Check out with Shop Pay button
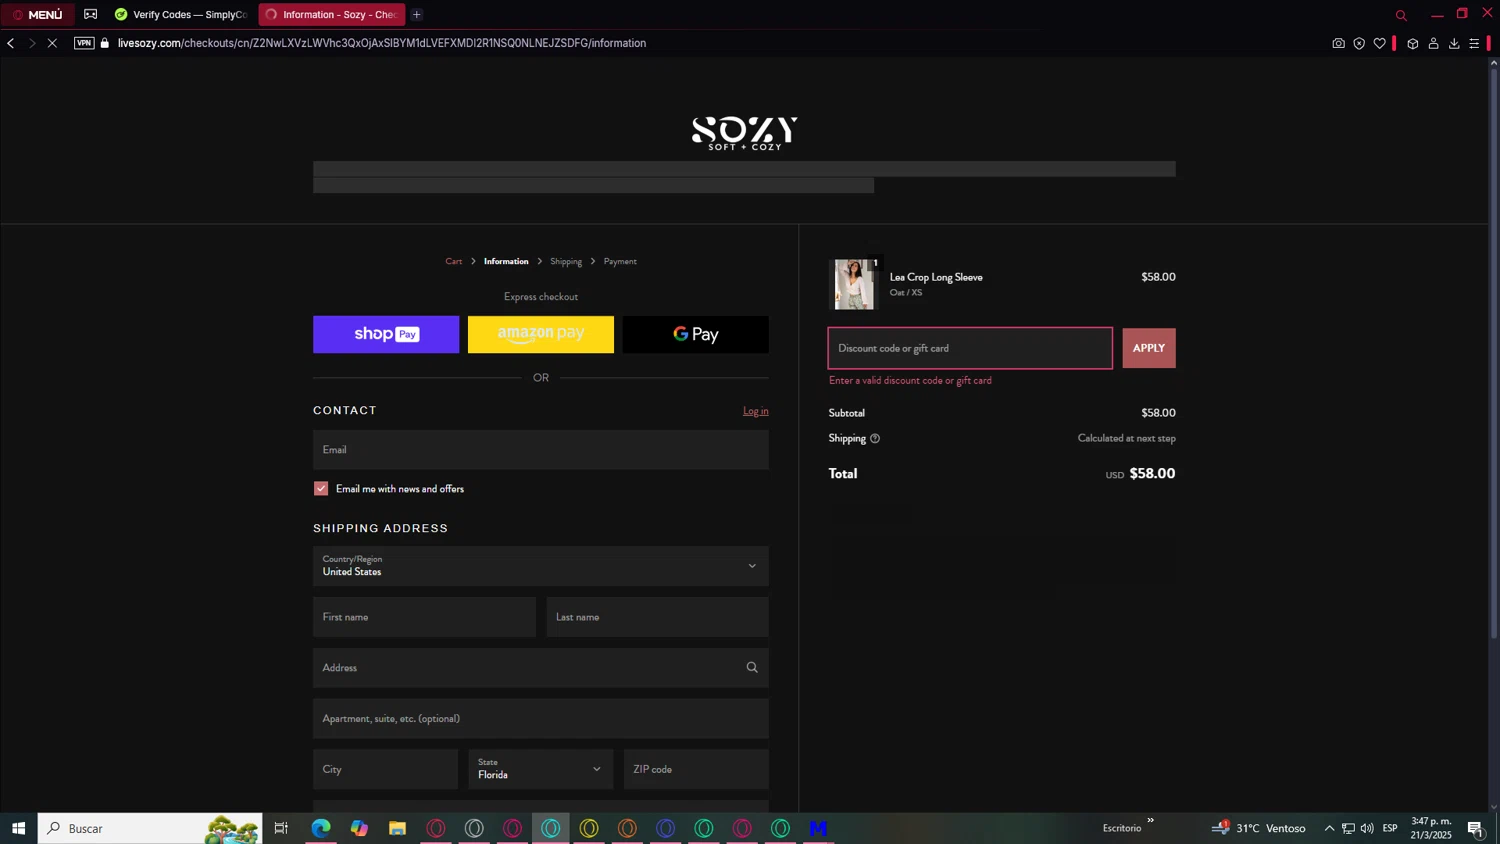 coord(386,334)
